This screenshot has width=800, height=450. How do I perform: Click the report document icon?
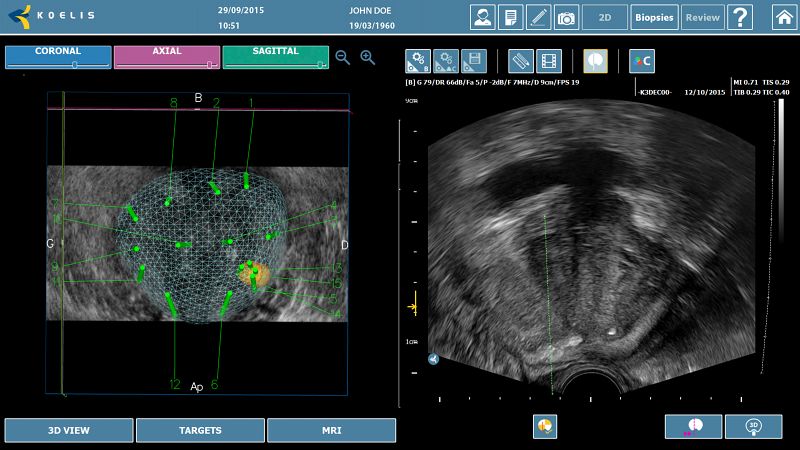point(511,17)
